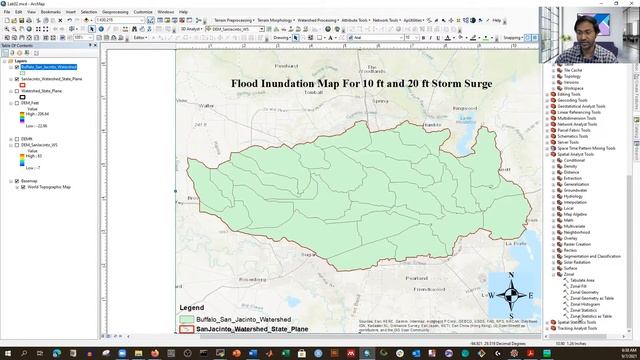Toggle the Basemap group checkbox
Viewport: 640px width, 360px height.
pyautogui.click(x=17, y=181)
